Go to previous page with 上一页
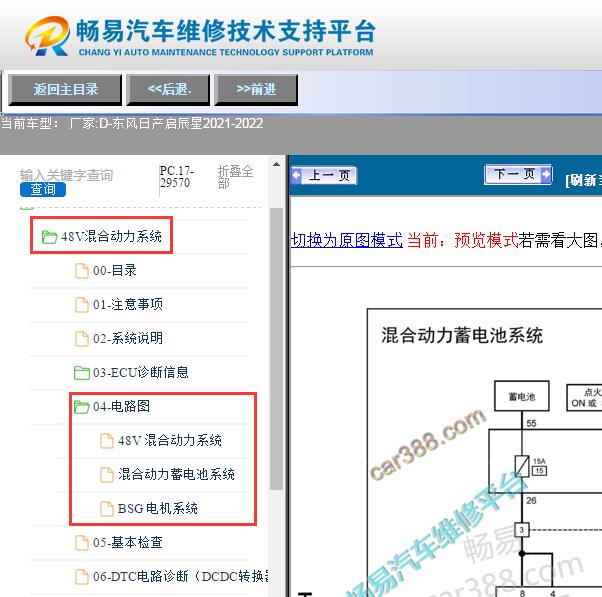The height and width of the screenshot is (597, 602). [324, 175]
